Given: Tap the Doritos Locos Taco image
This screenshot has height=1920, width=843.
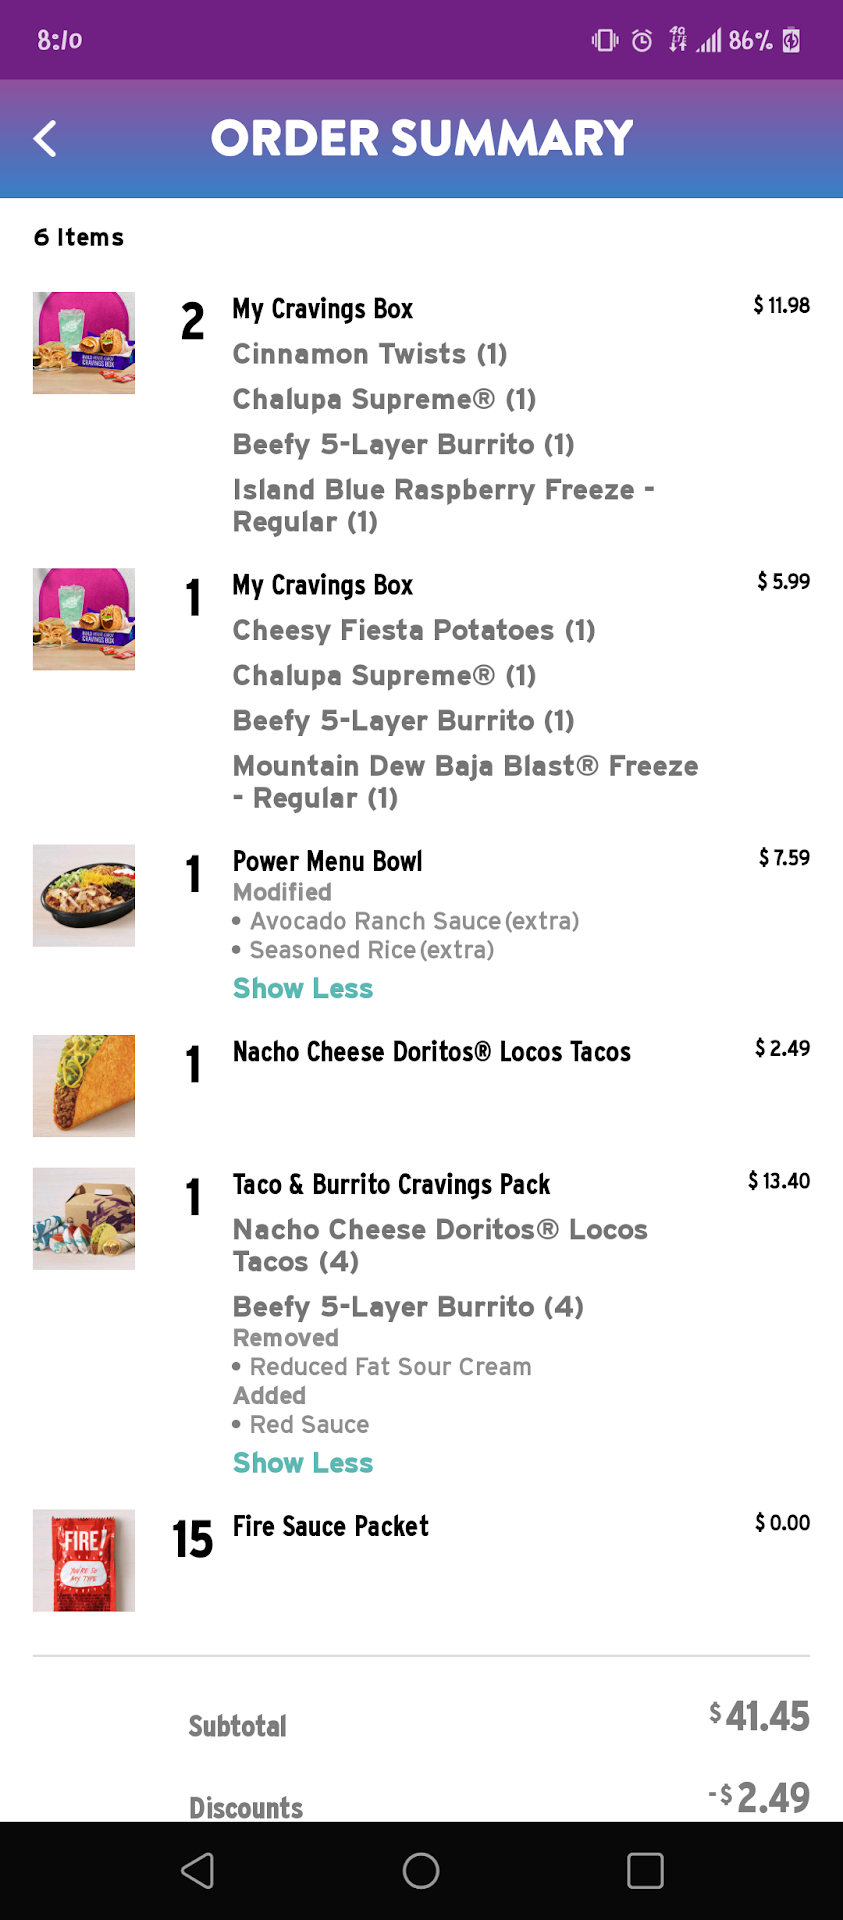Looking at the screenshot, I should click(x=84, y=1085).
